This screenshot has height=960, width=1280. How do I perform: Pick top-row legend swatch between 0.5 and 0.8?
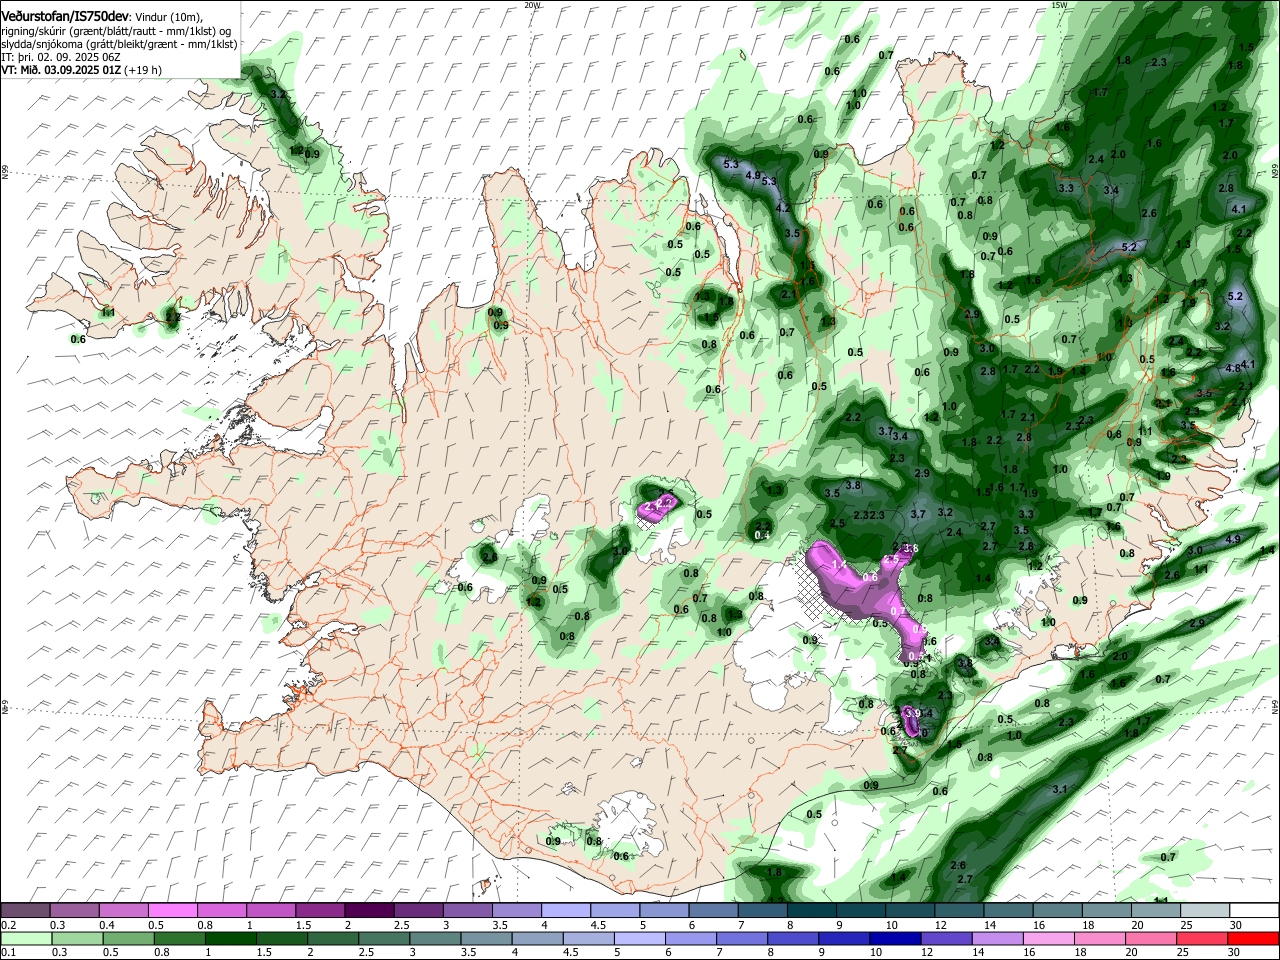[172, 910]
